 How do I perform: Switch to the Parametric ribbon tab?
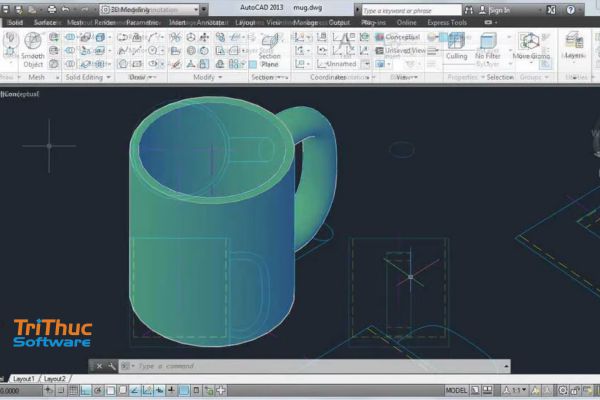click(x=143, y=23)
